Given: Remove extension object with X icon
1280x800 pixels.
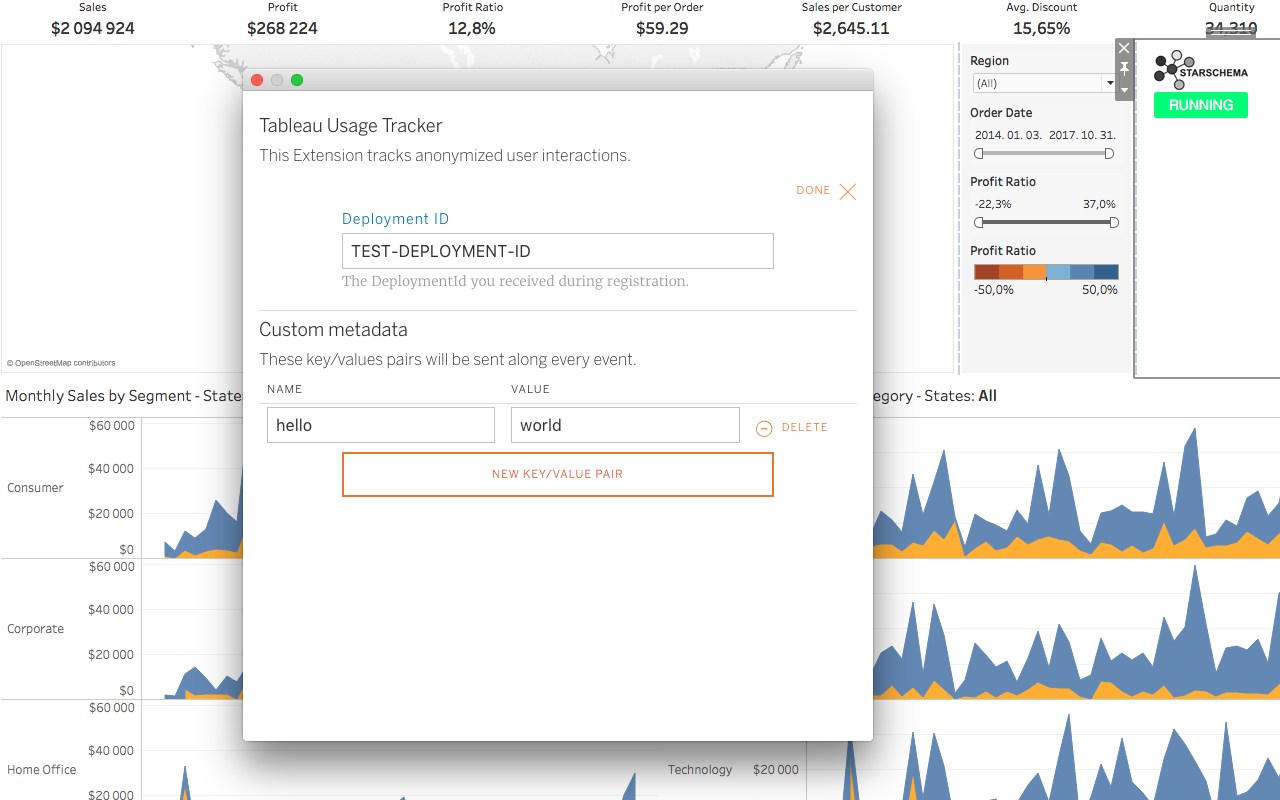Looking at the screenshot, I should [x=1124, y=48].
